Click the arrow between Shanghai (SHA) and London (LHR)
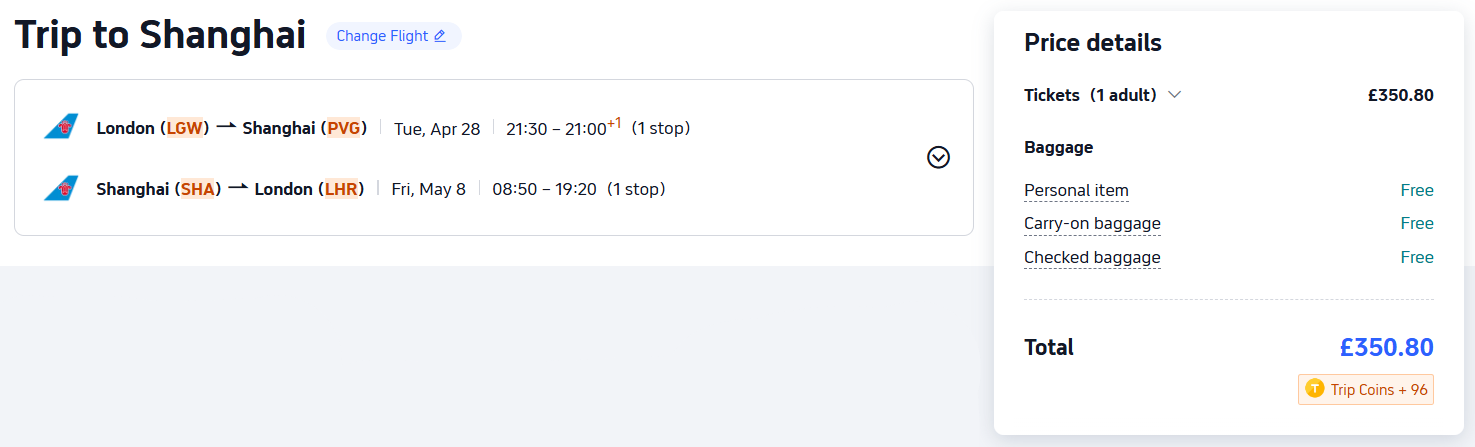This screenshot has width=1475, height=447. pyautogui.click(x=238, y=188)
